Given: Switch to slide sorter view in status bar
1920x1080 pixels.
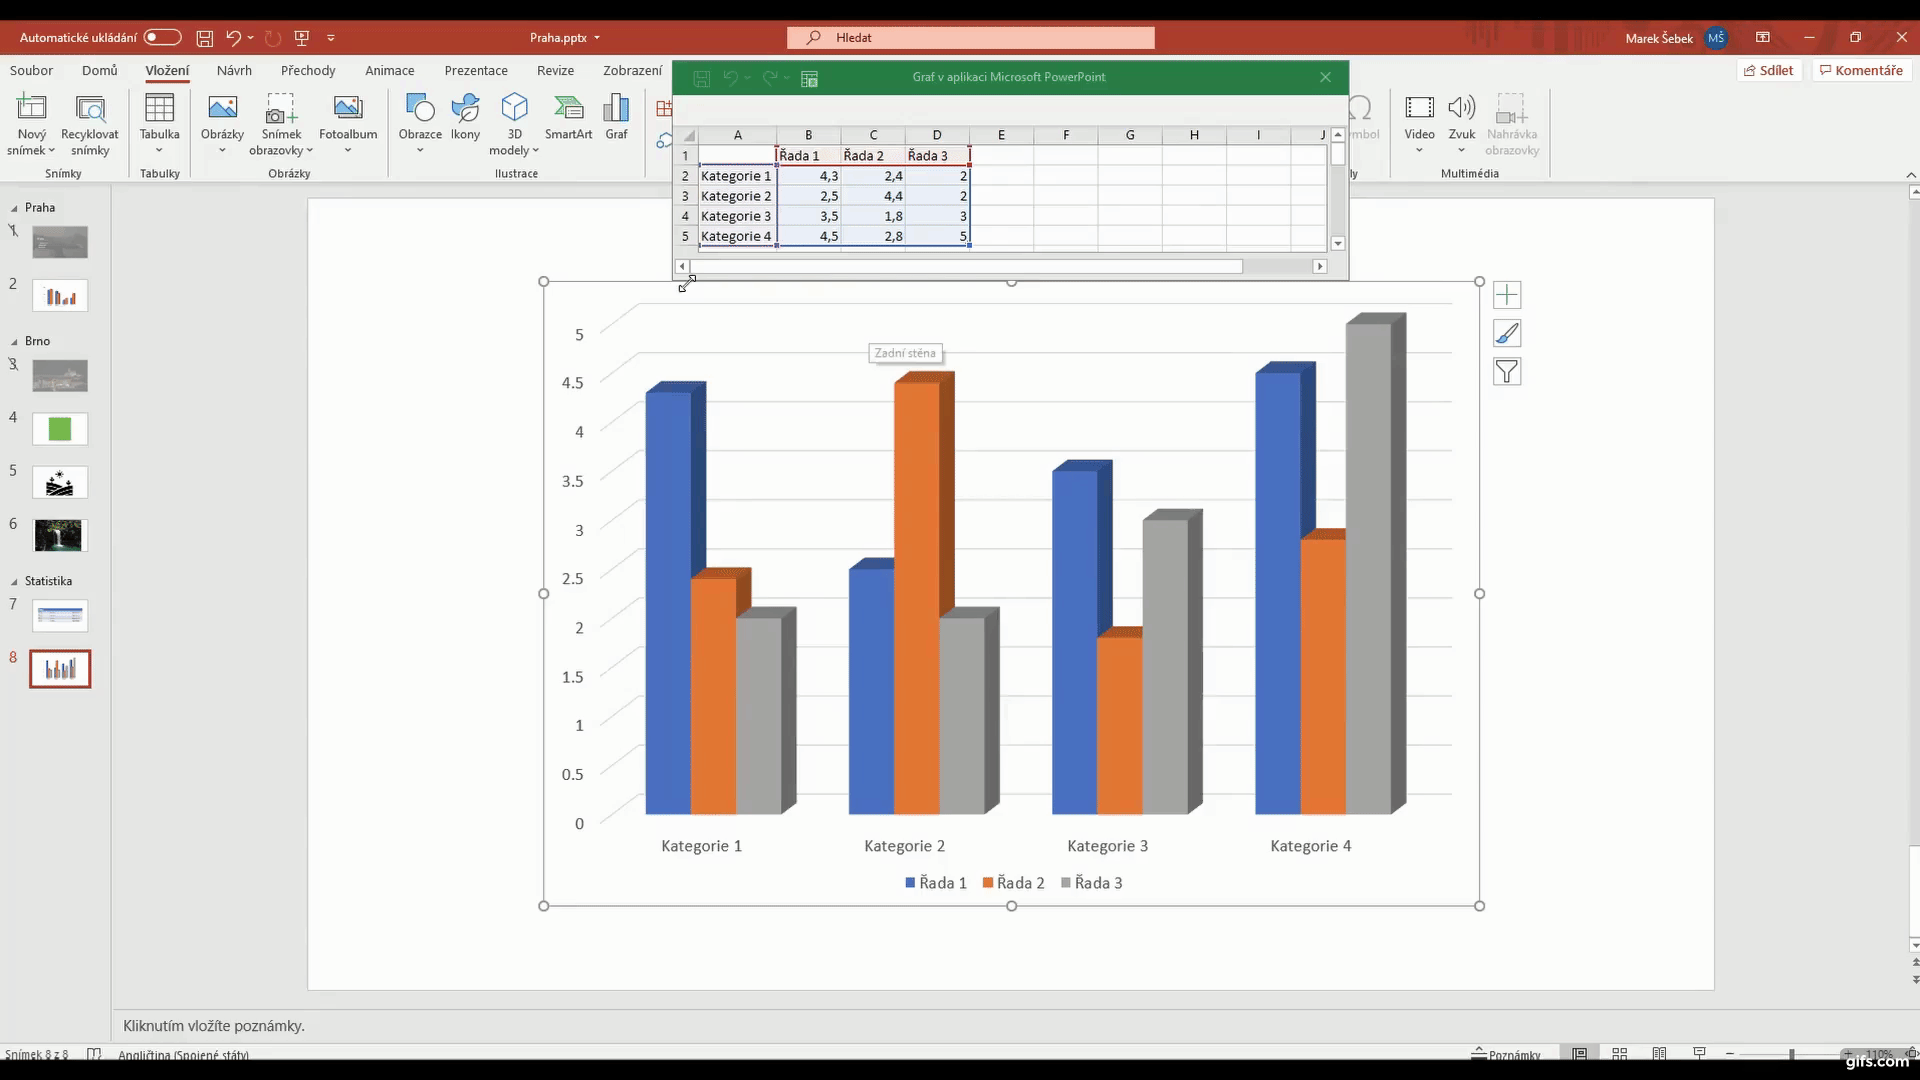Looking at the screenshot, I should pyautogui.click(x=1620, y=1053).
